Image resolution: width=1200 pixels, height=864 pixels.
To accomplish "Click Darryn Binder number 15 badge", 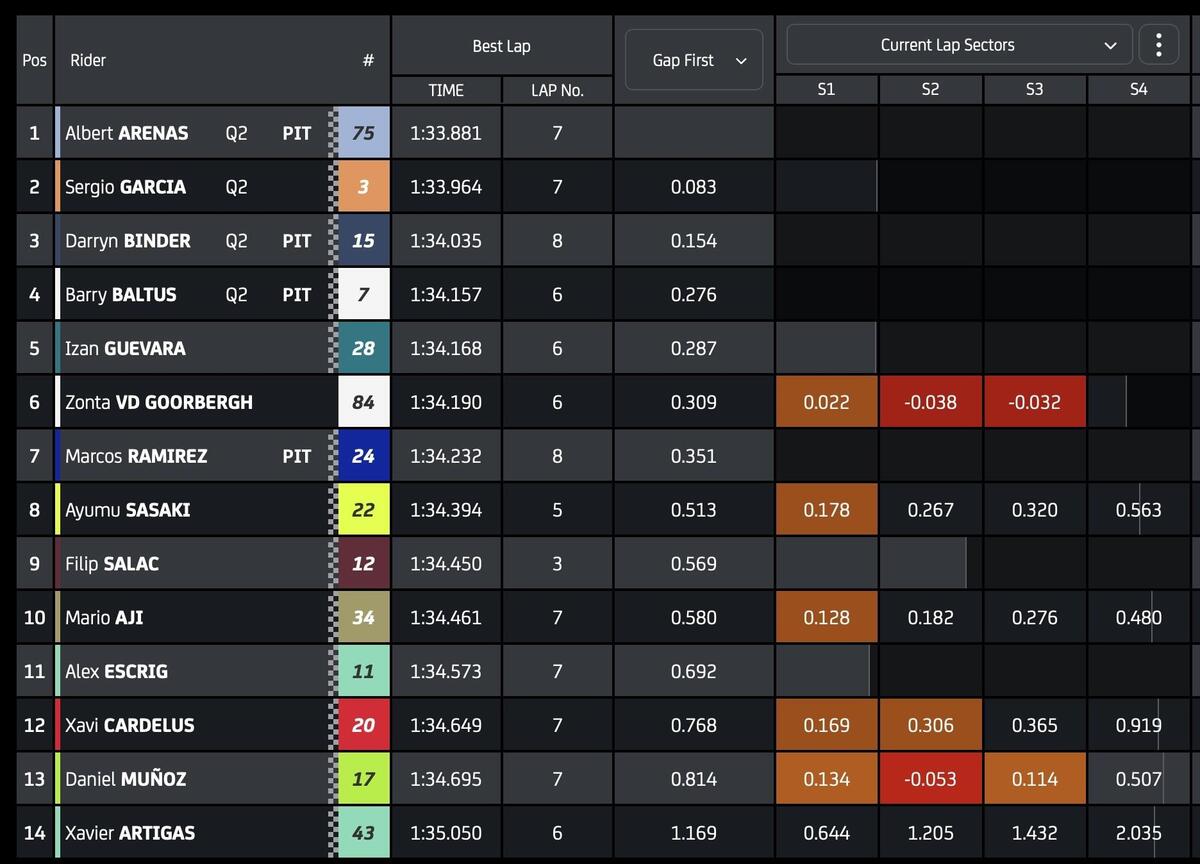I will (x=363, y=241).
